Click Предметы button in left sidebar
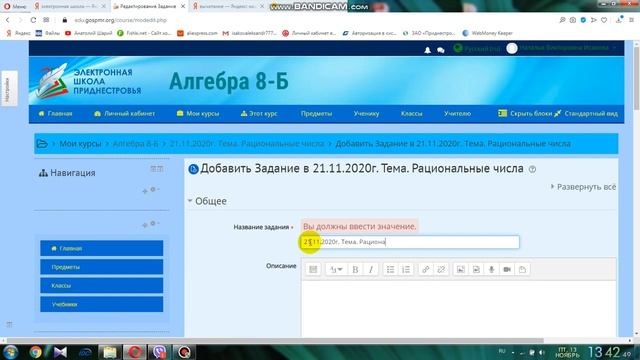This screenshot has height=360, width=640. tap(102, 267)
